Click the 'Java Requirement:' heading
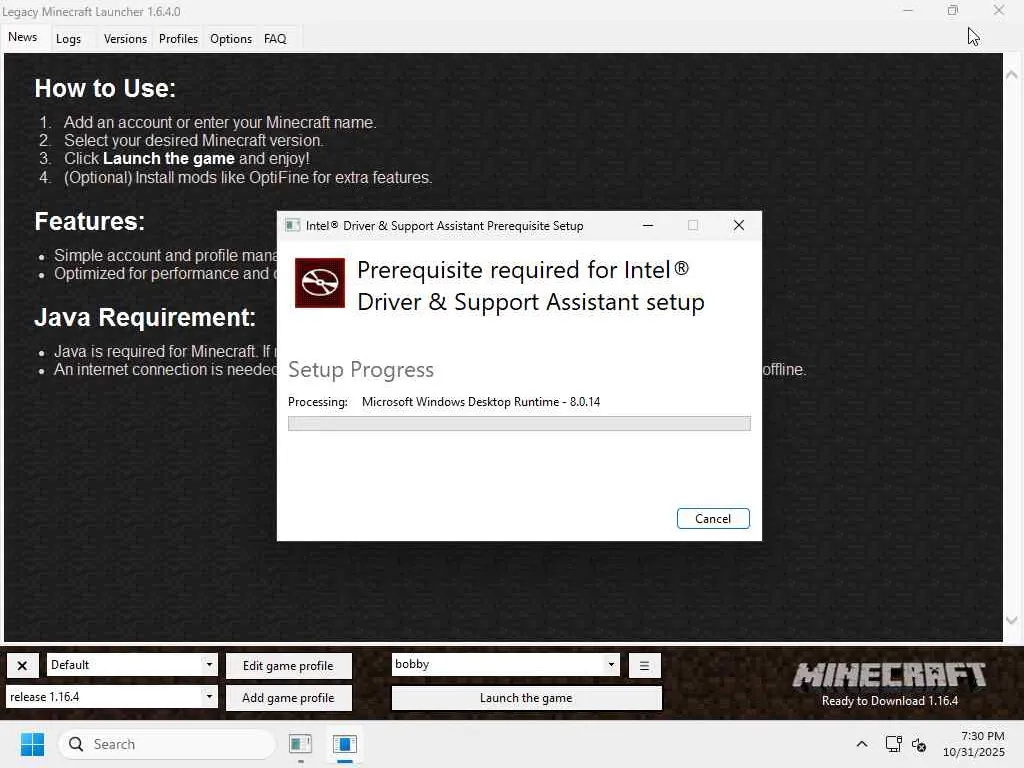This screenshot has width=1024, height=768. (145, 317)
